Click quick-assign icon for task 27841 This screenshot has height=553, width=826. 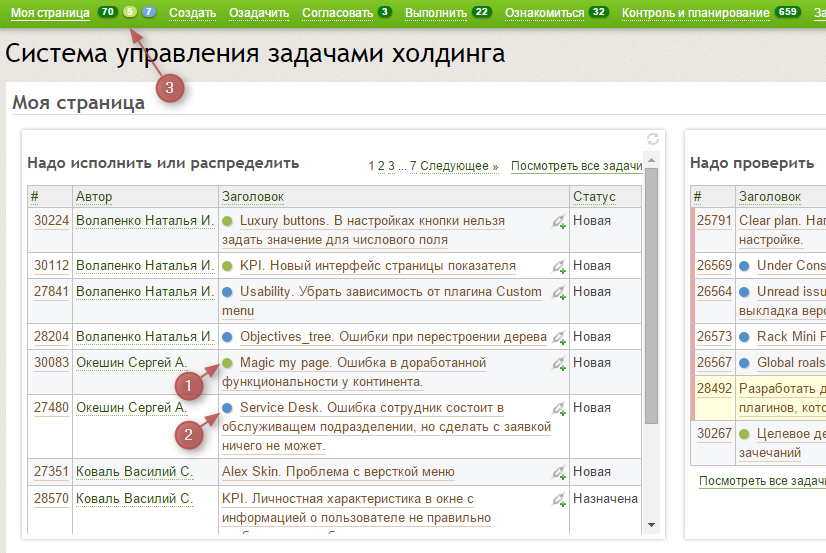pos(559,293)
